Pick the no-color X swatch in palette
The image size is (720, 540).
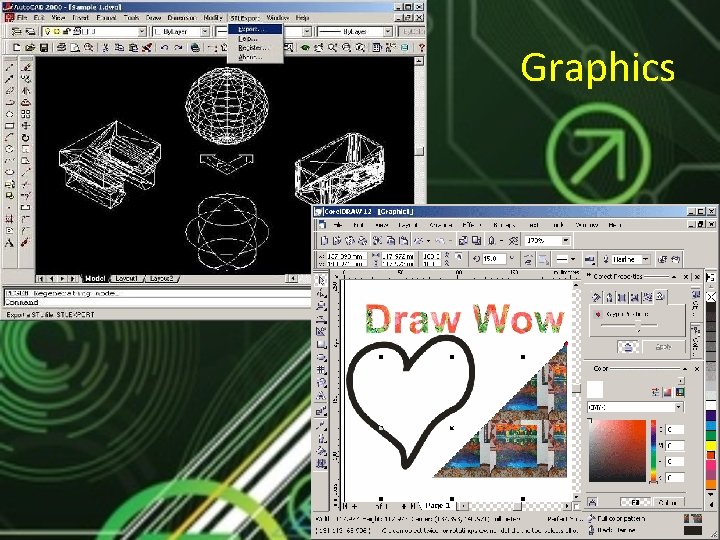point(711,297)
